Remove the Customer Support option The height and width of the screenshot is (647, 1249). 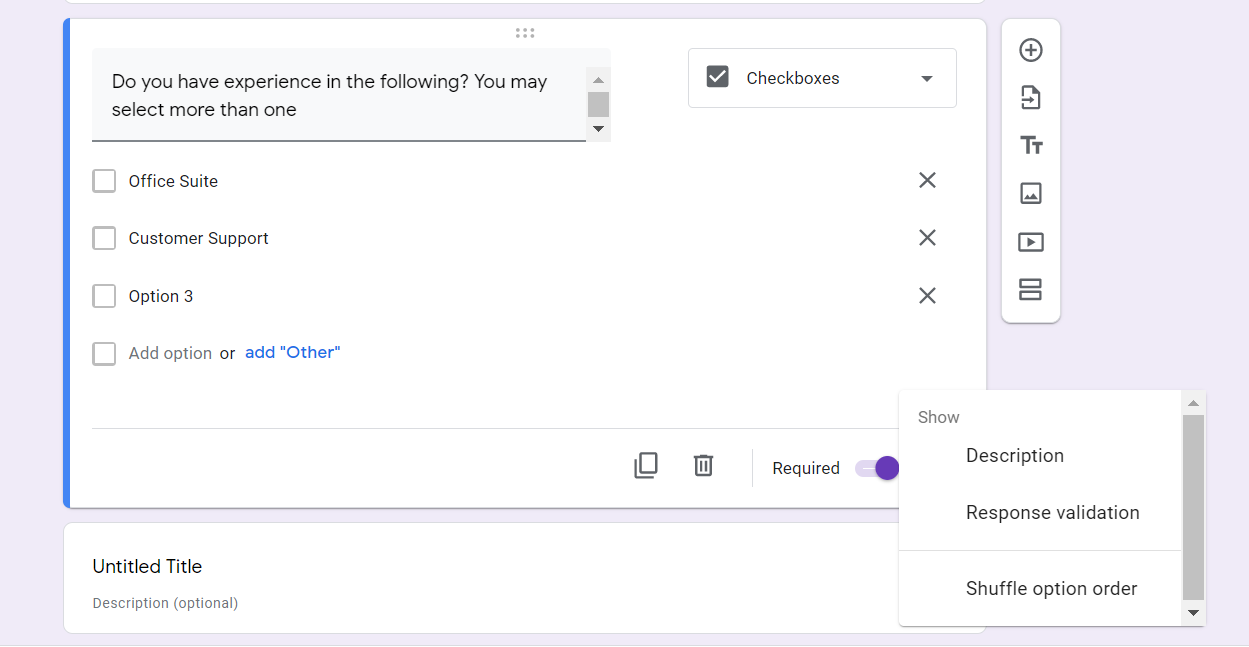[928, 238]
